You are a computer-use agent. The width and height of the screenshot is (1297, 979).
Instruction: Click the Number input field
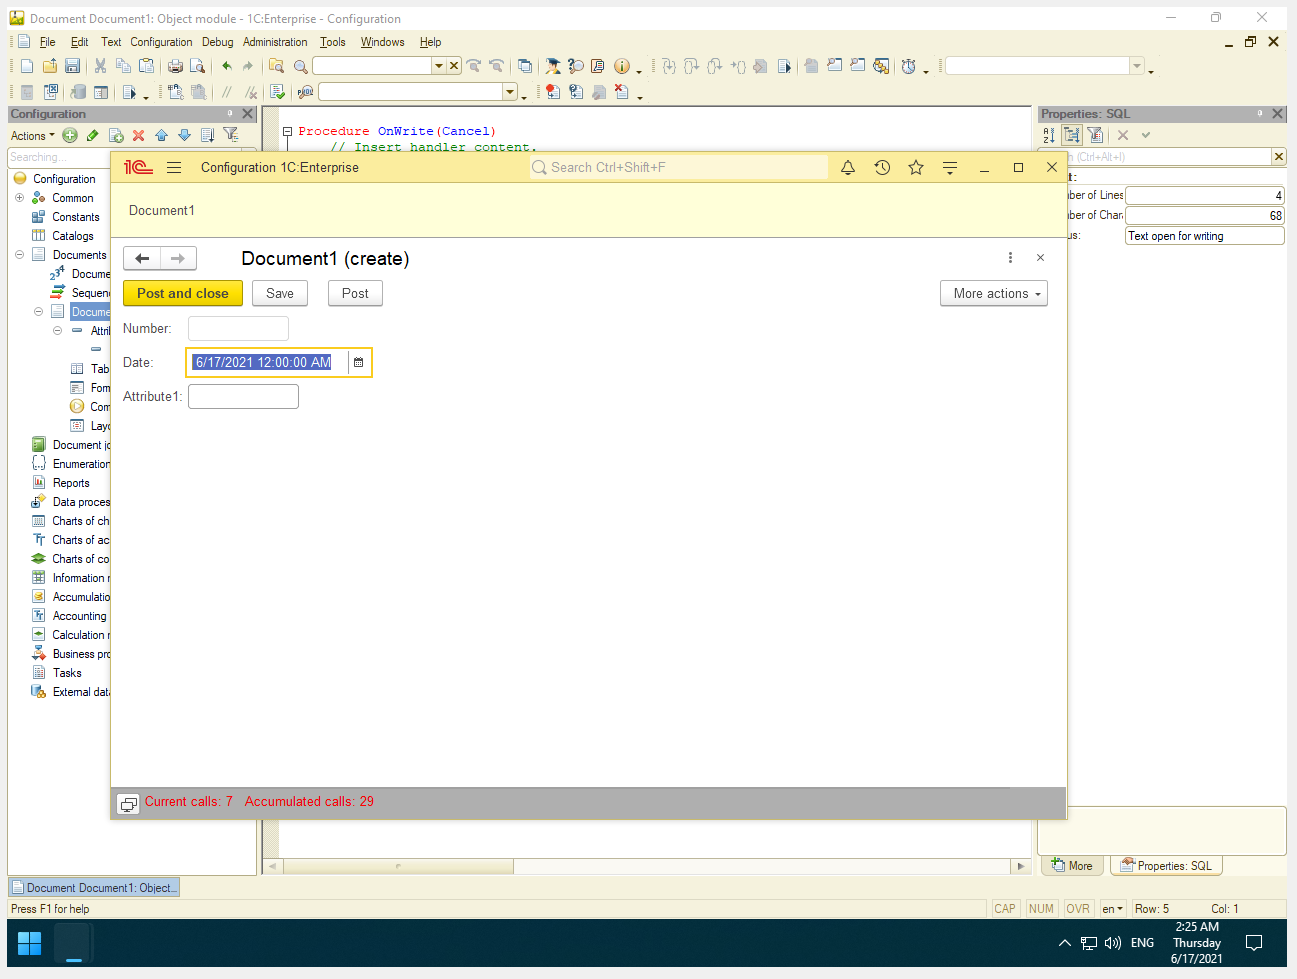238,328
